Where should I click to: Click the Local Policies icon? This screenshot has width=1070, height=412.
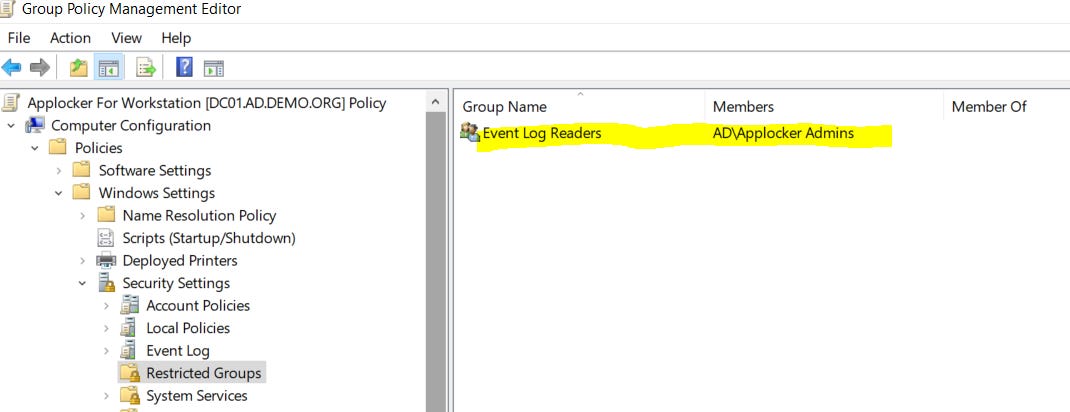(x=129, y=328)
